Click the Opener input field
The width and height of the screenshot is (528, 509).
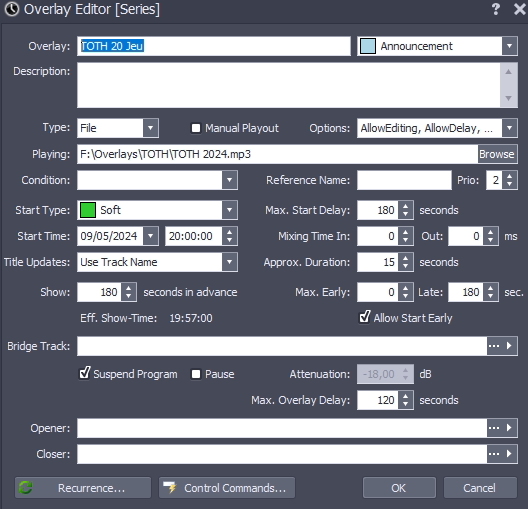(x=282, y=428)
